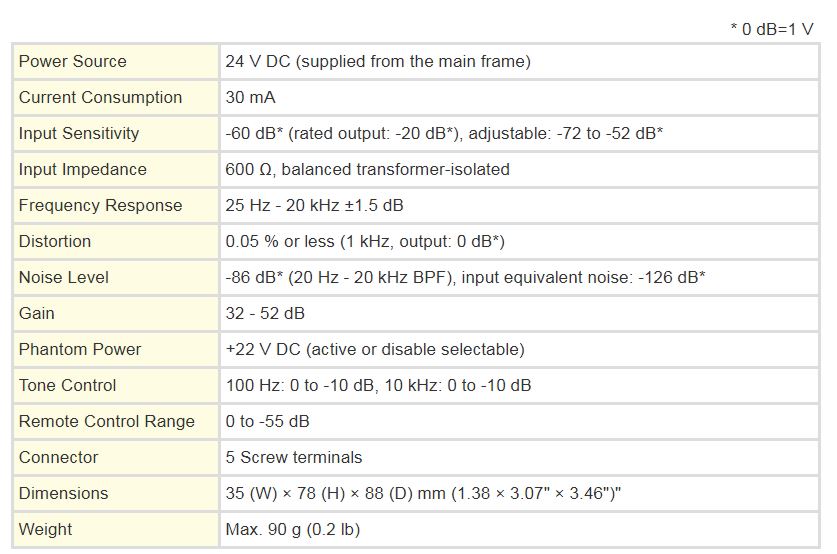This screenshot has height=554, width=837.
Task: Click the Tone Control label
Action: pos(67,385)
